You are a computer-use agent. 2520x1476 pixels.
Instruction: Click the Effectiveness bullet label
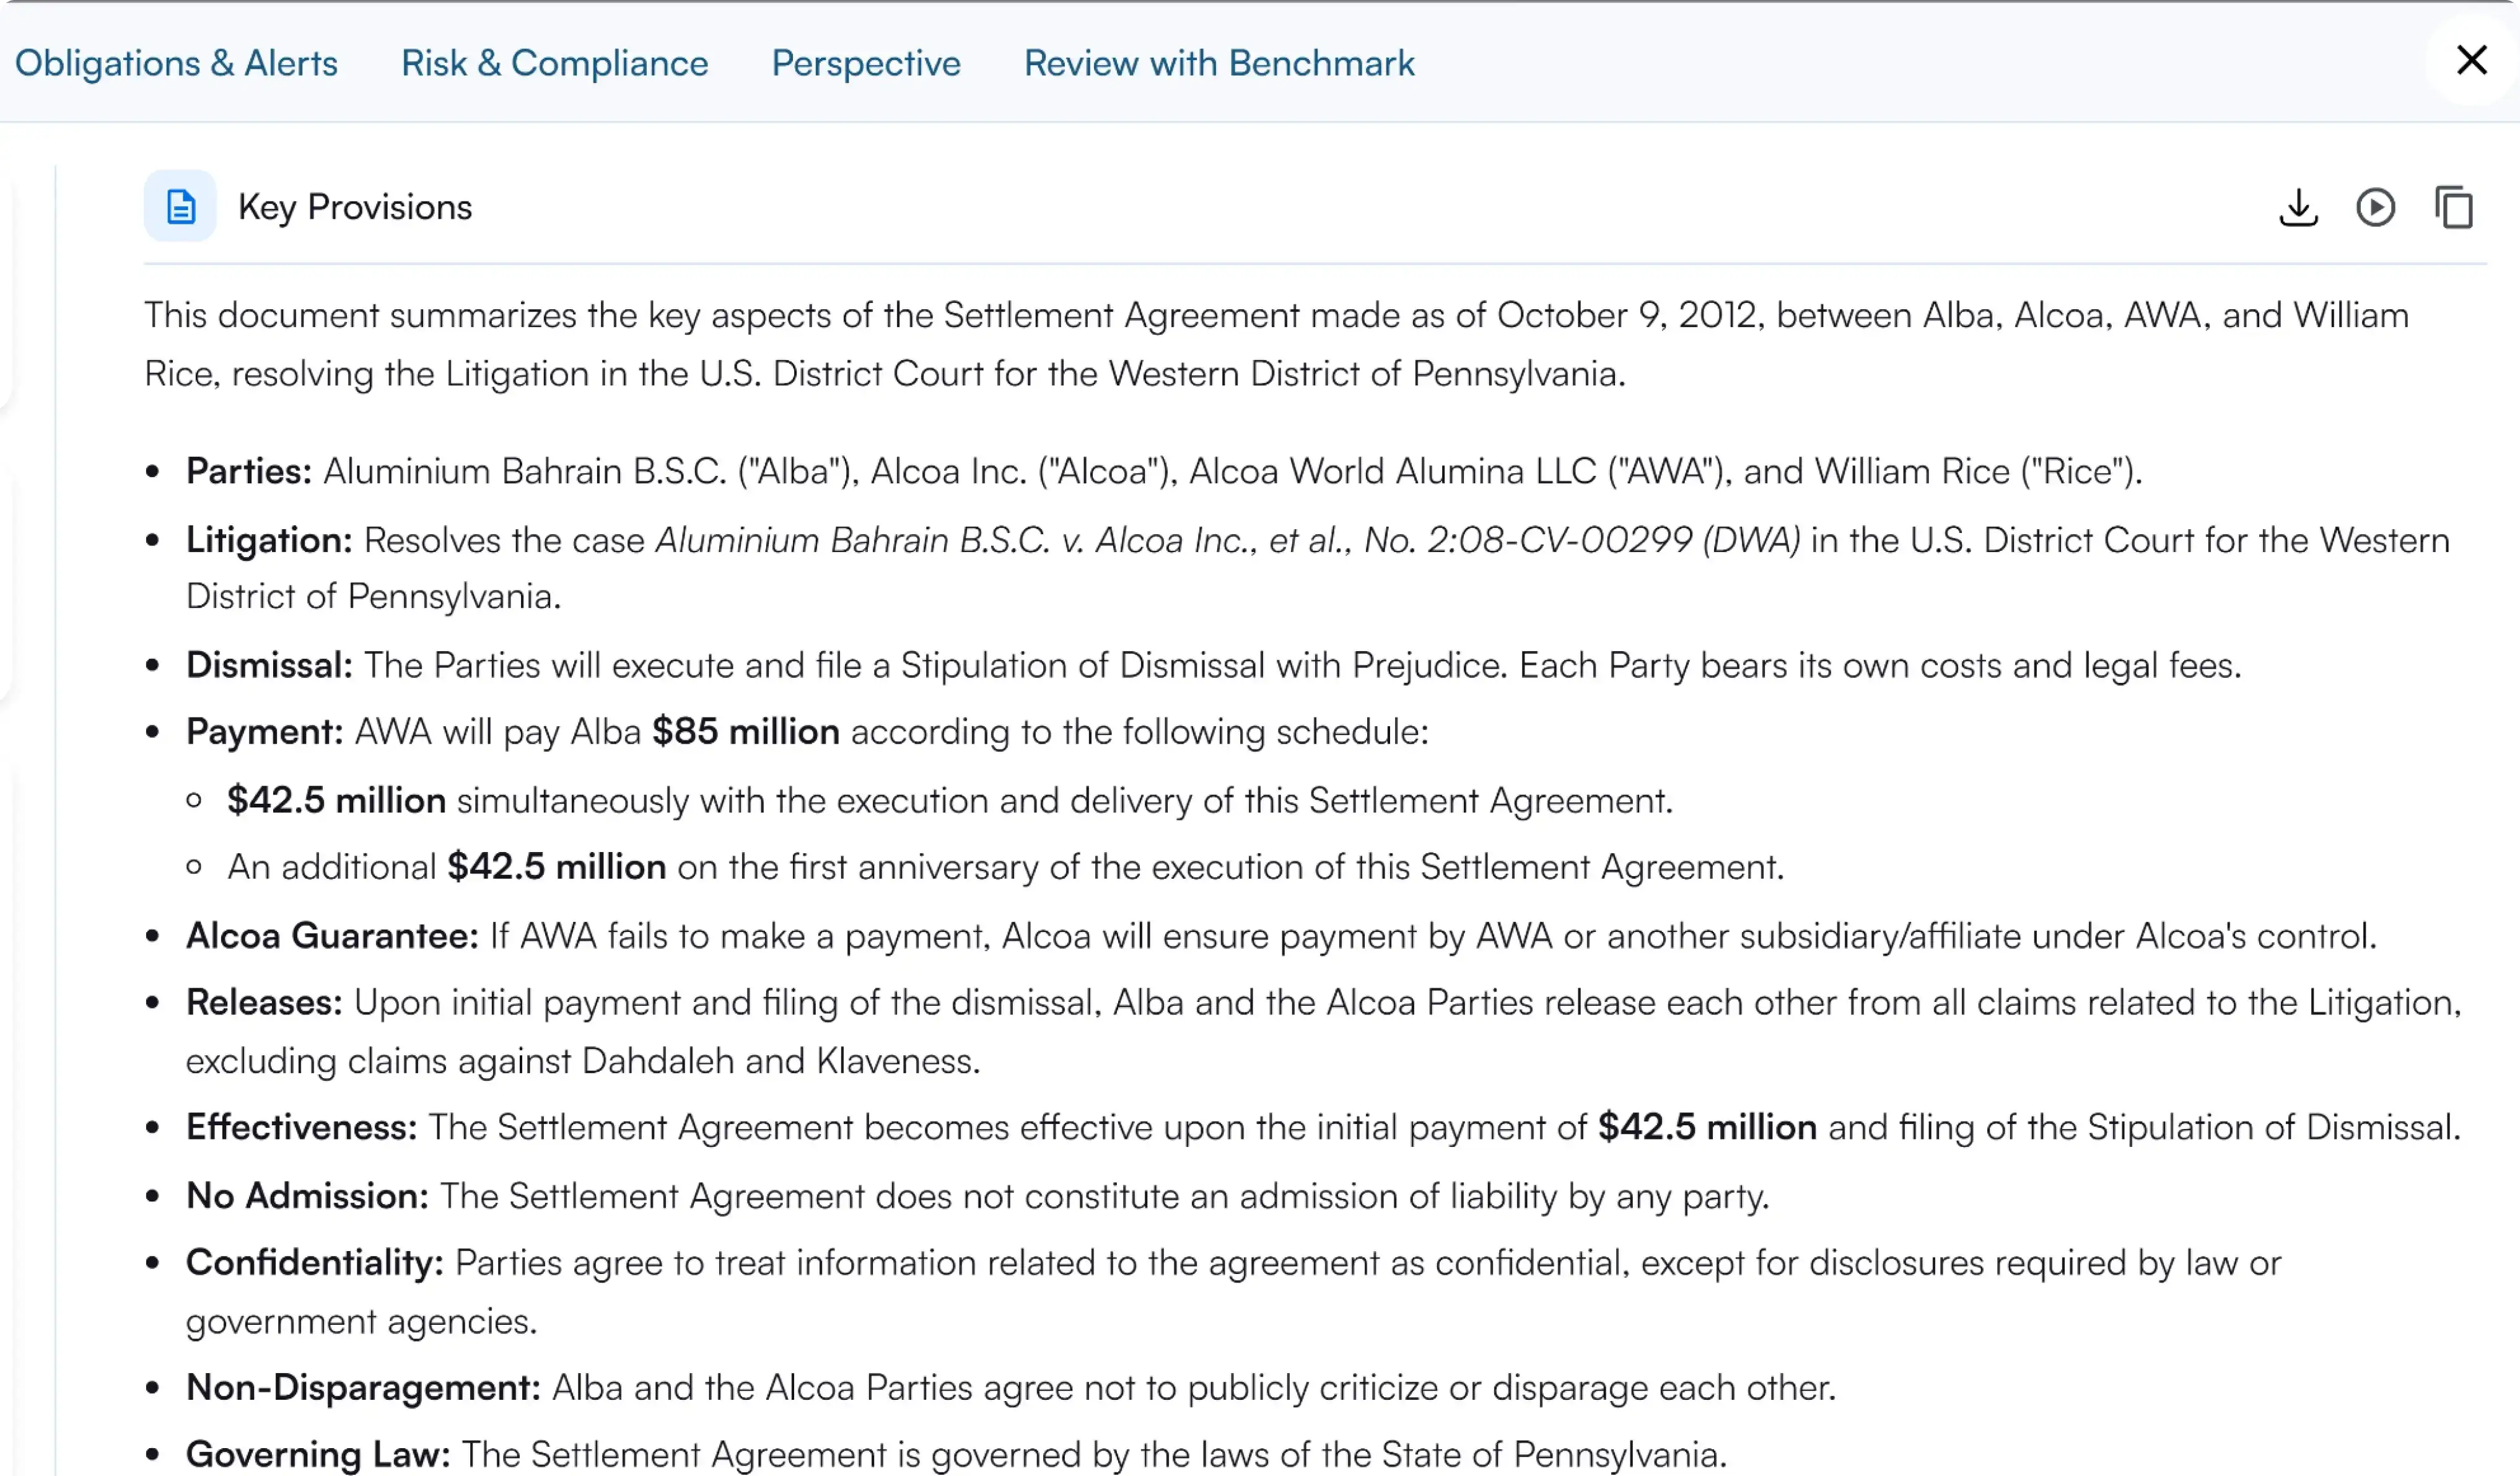point(301,1127)
